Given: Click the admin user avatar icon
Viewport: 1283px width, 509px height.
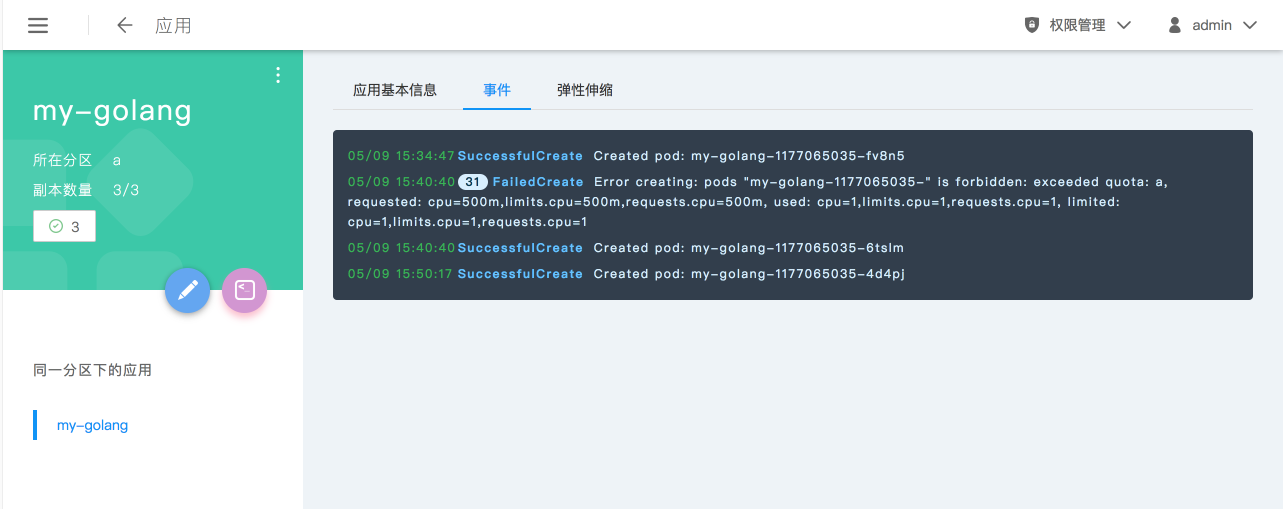Looking at the screenshot, I should tap(1175, 25).
